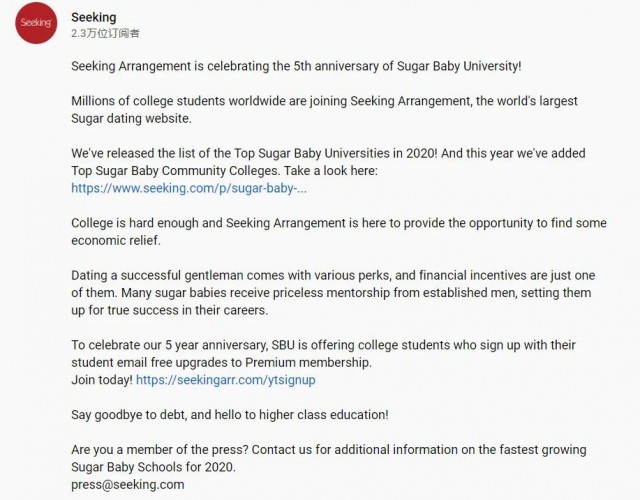The height and width of the screenshot is (500, 640).
Task: Click the 'free upgrades to Premium membership' line
Action: [222, 362]
